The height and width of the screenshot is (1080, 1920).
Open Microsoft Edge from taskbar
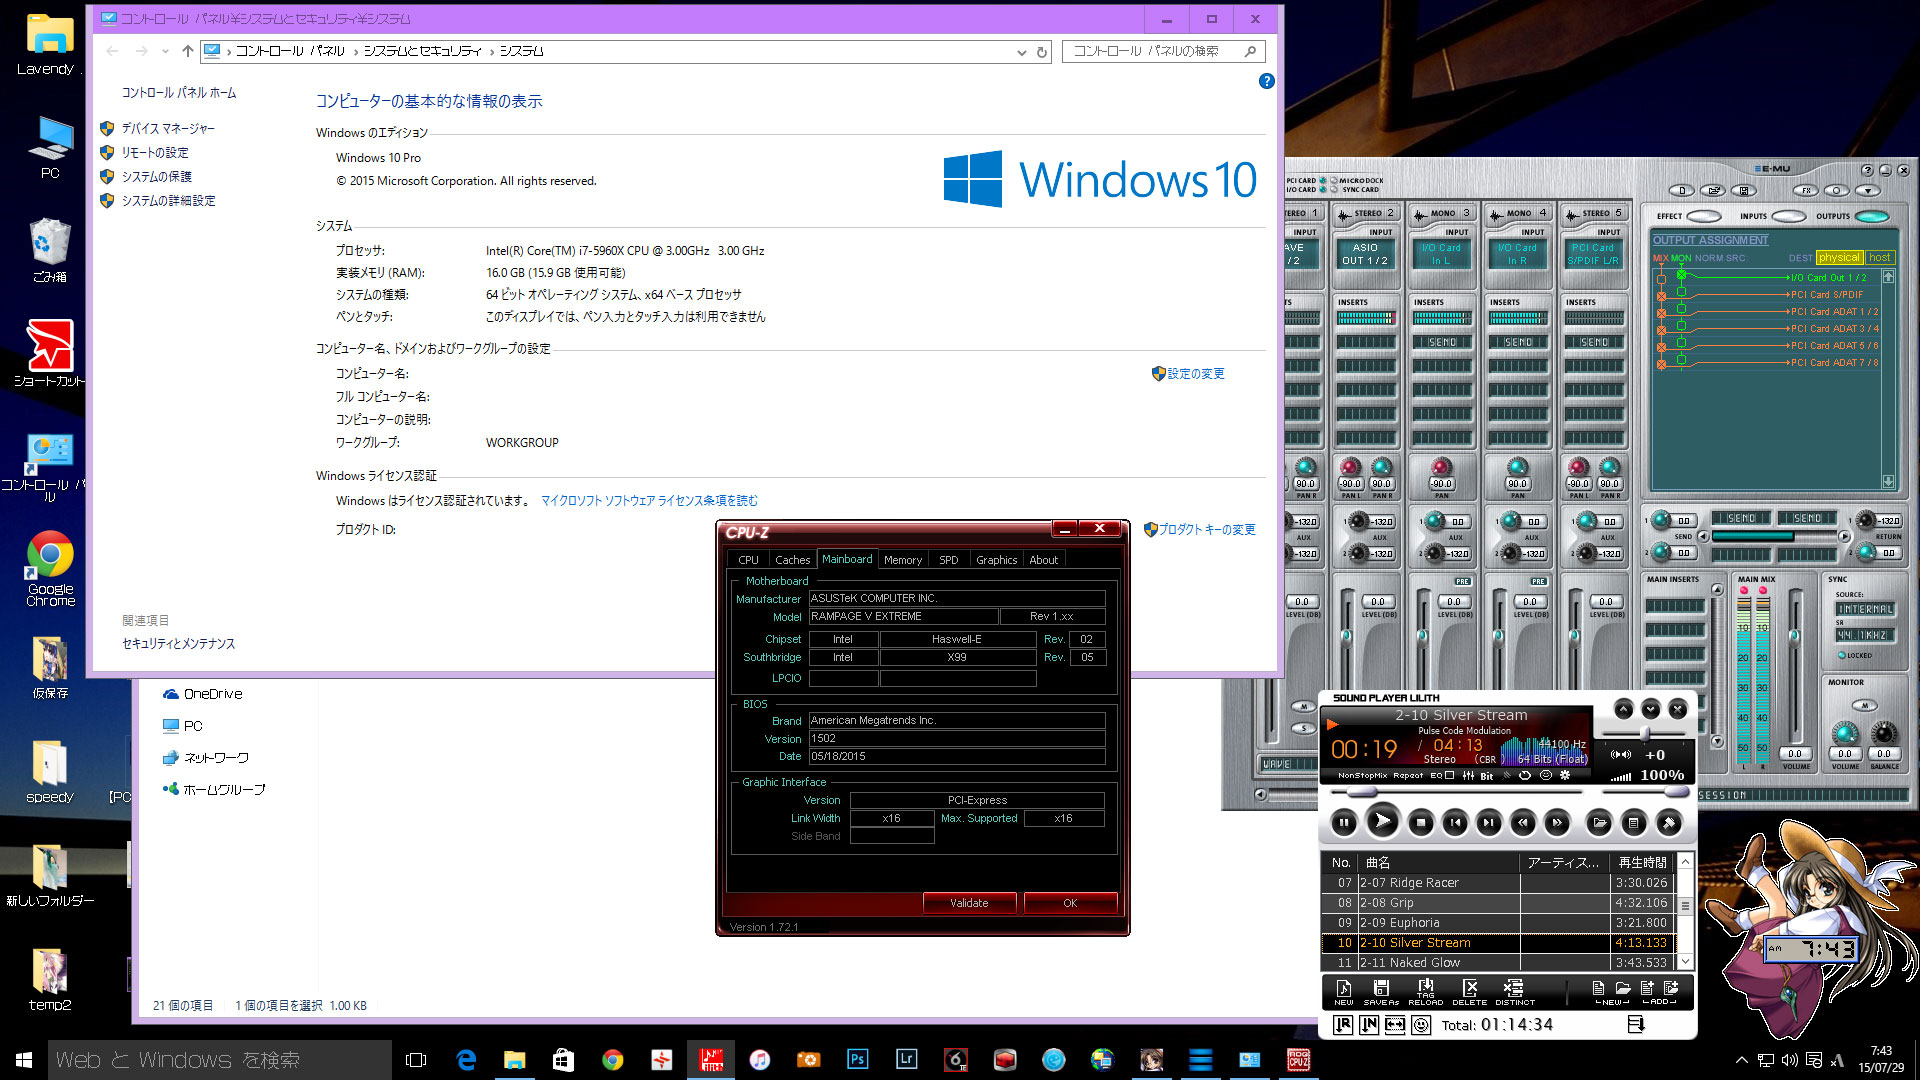point(466,1060)
